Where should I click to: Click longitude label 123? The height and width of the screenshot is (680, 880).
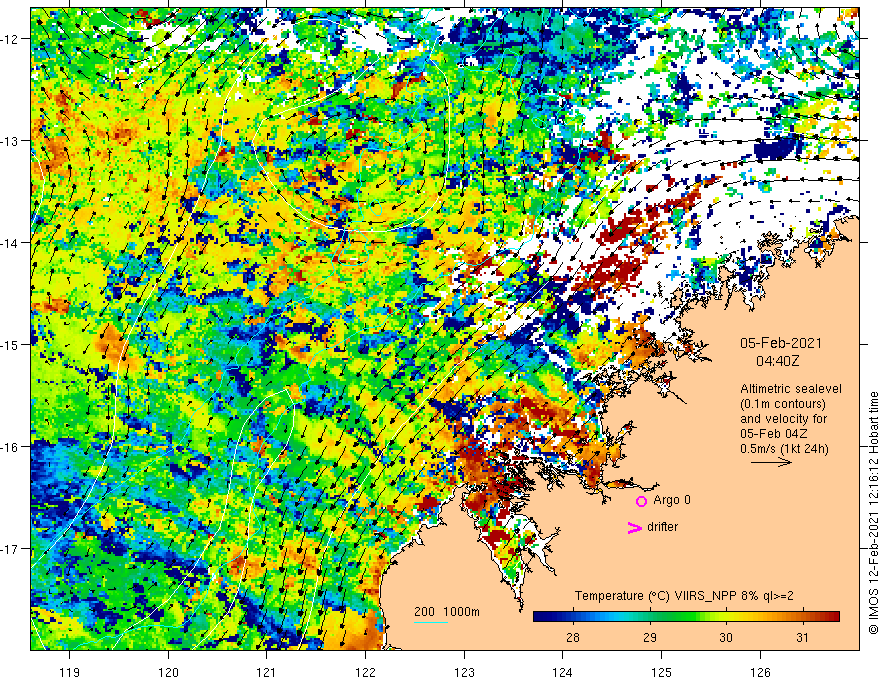[464, 672]
